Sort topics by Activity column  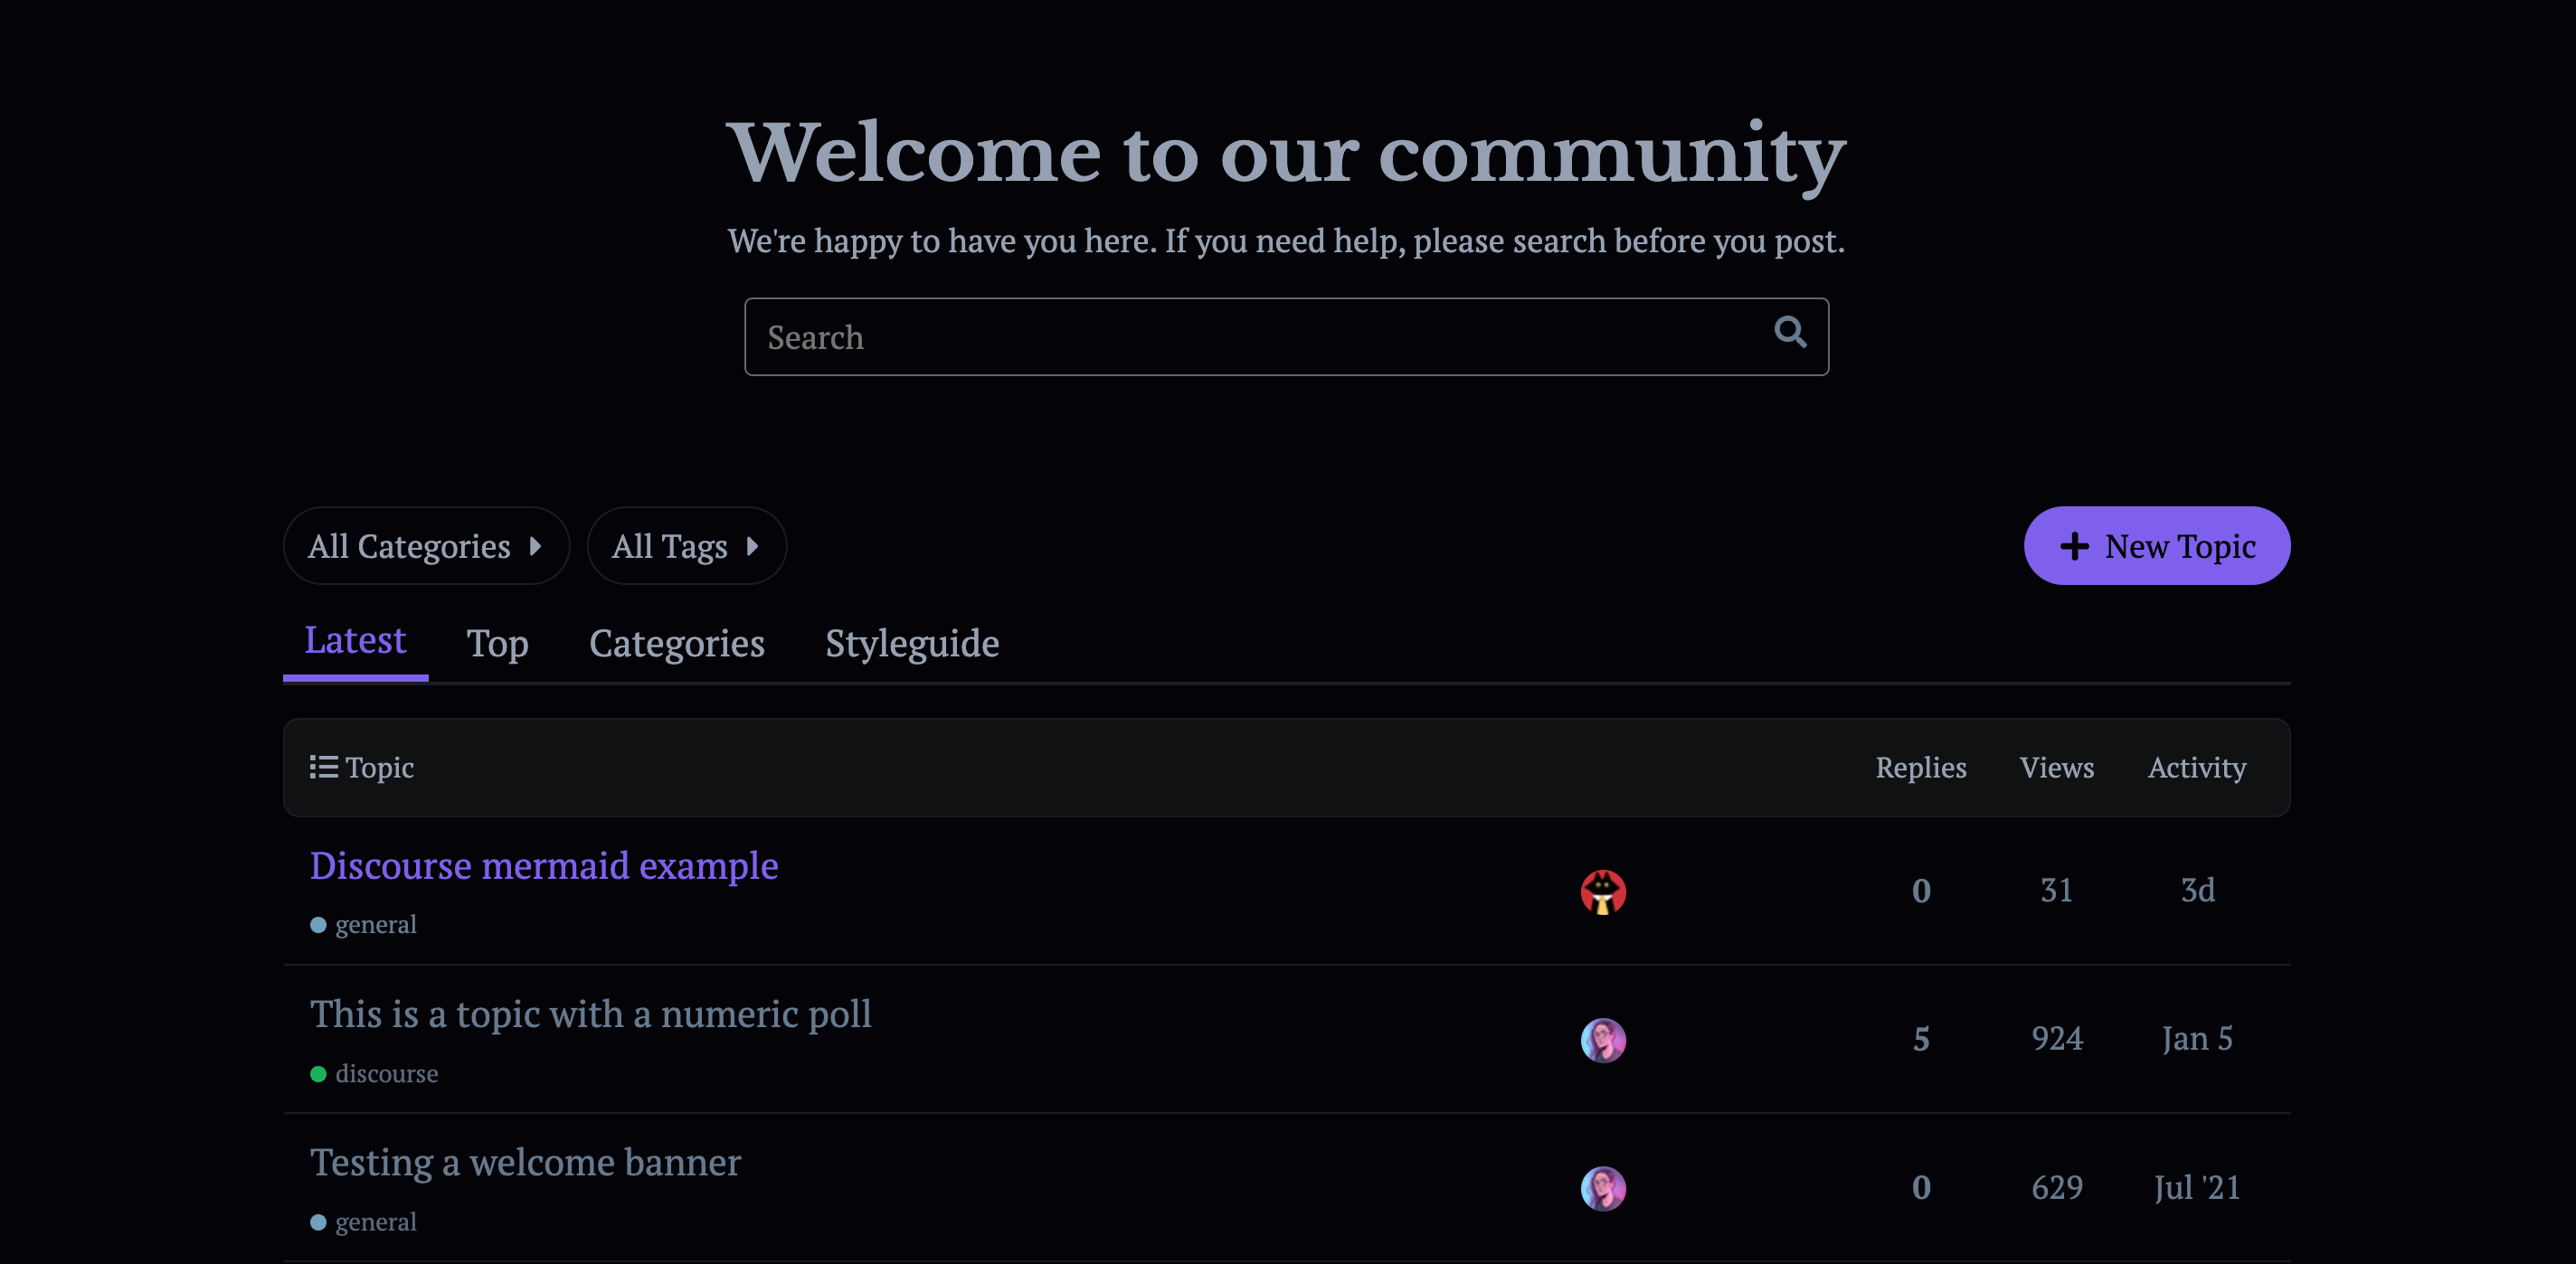click(2196, 767)
